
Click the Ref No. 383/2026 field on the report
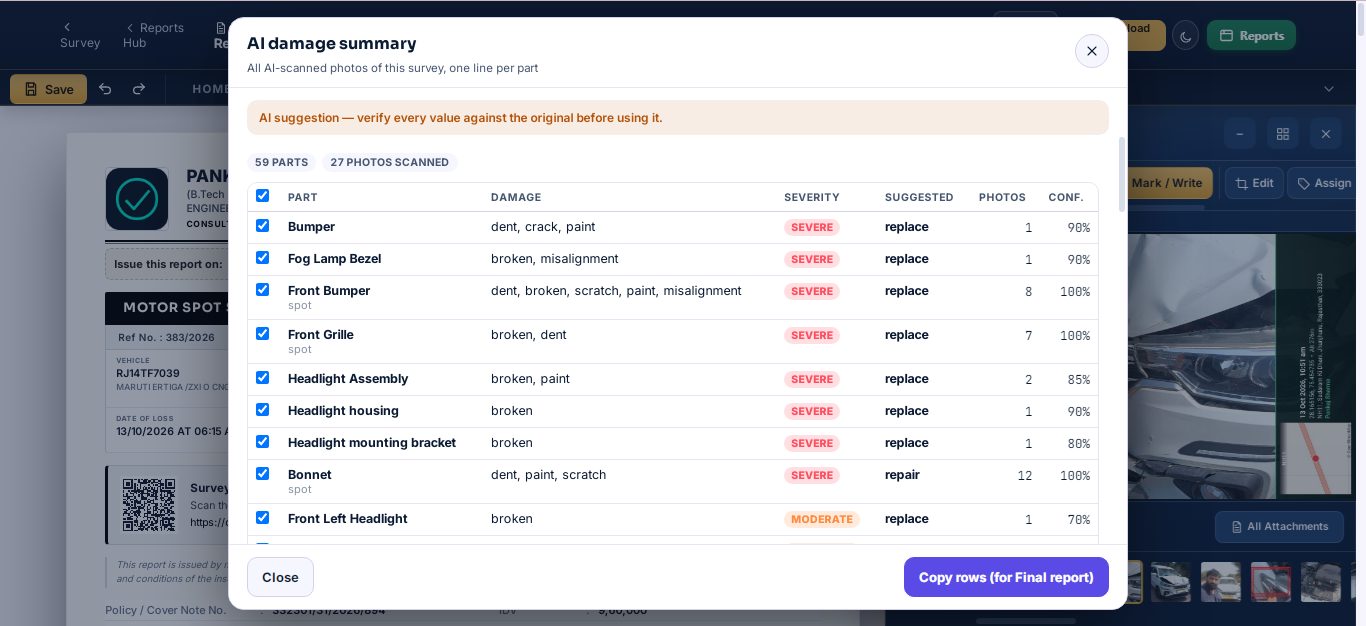pos(166,337)
